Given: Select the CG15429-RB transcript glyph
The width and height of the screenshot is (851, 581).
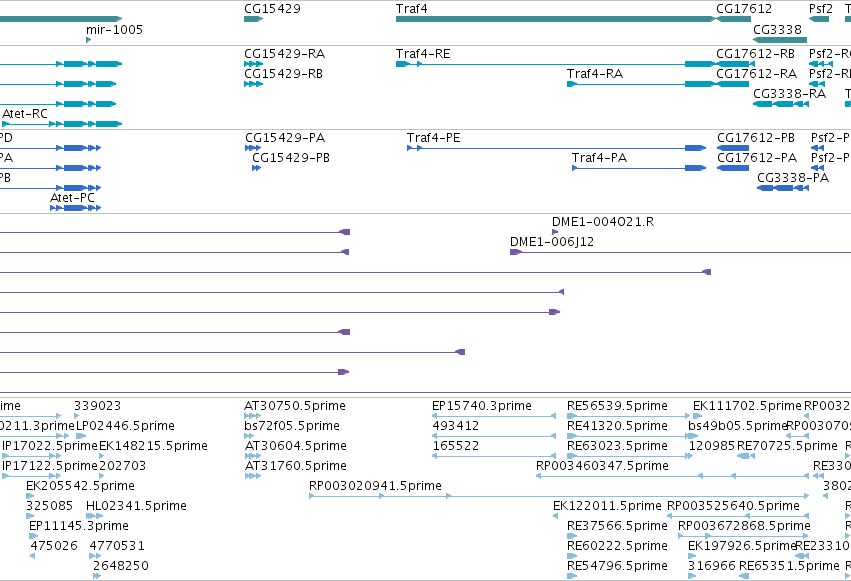Looking at the screenshot, I should (x=253, y=84).
